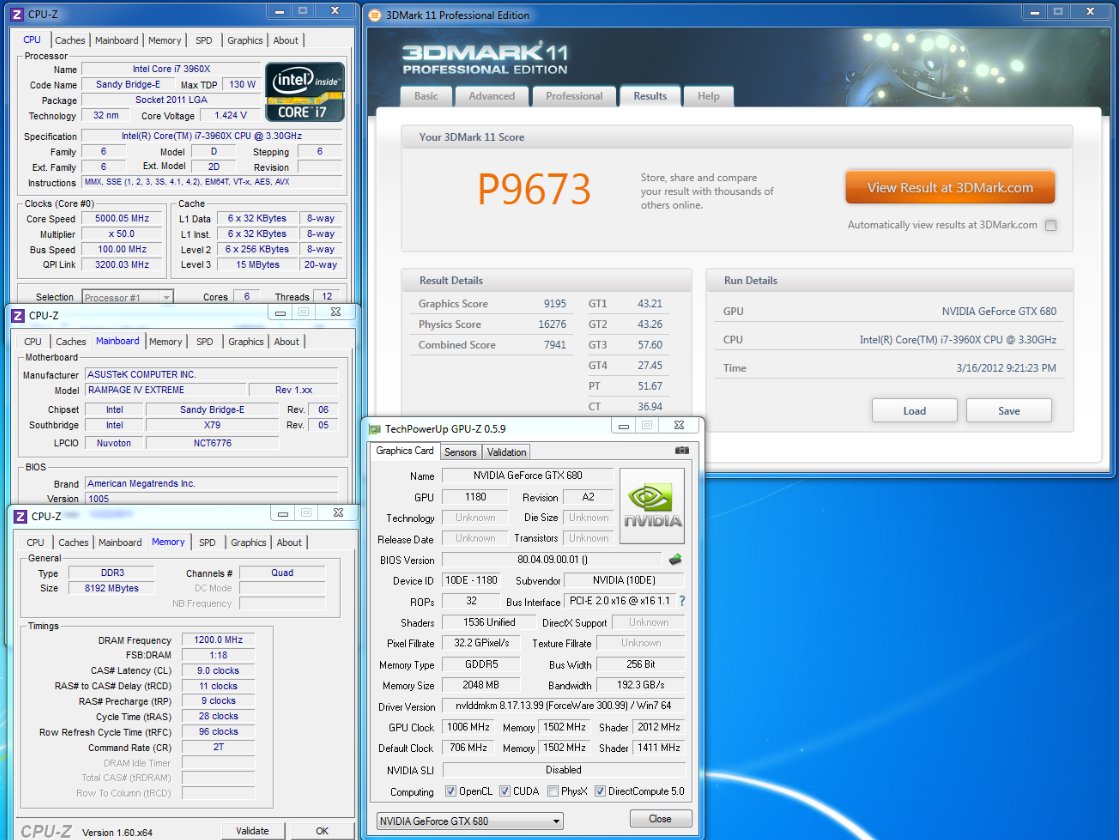Image resolution: width=1119 pixels, height=840 pixels.
Task: Click the 3DMark 11 title bar icon
Action: [375, 14]
